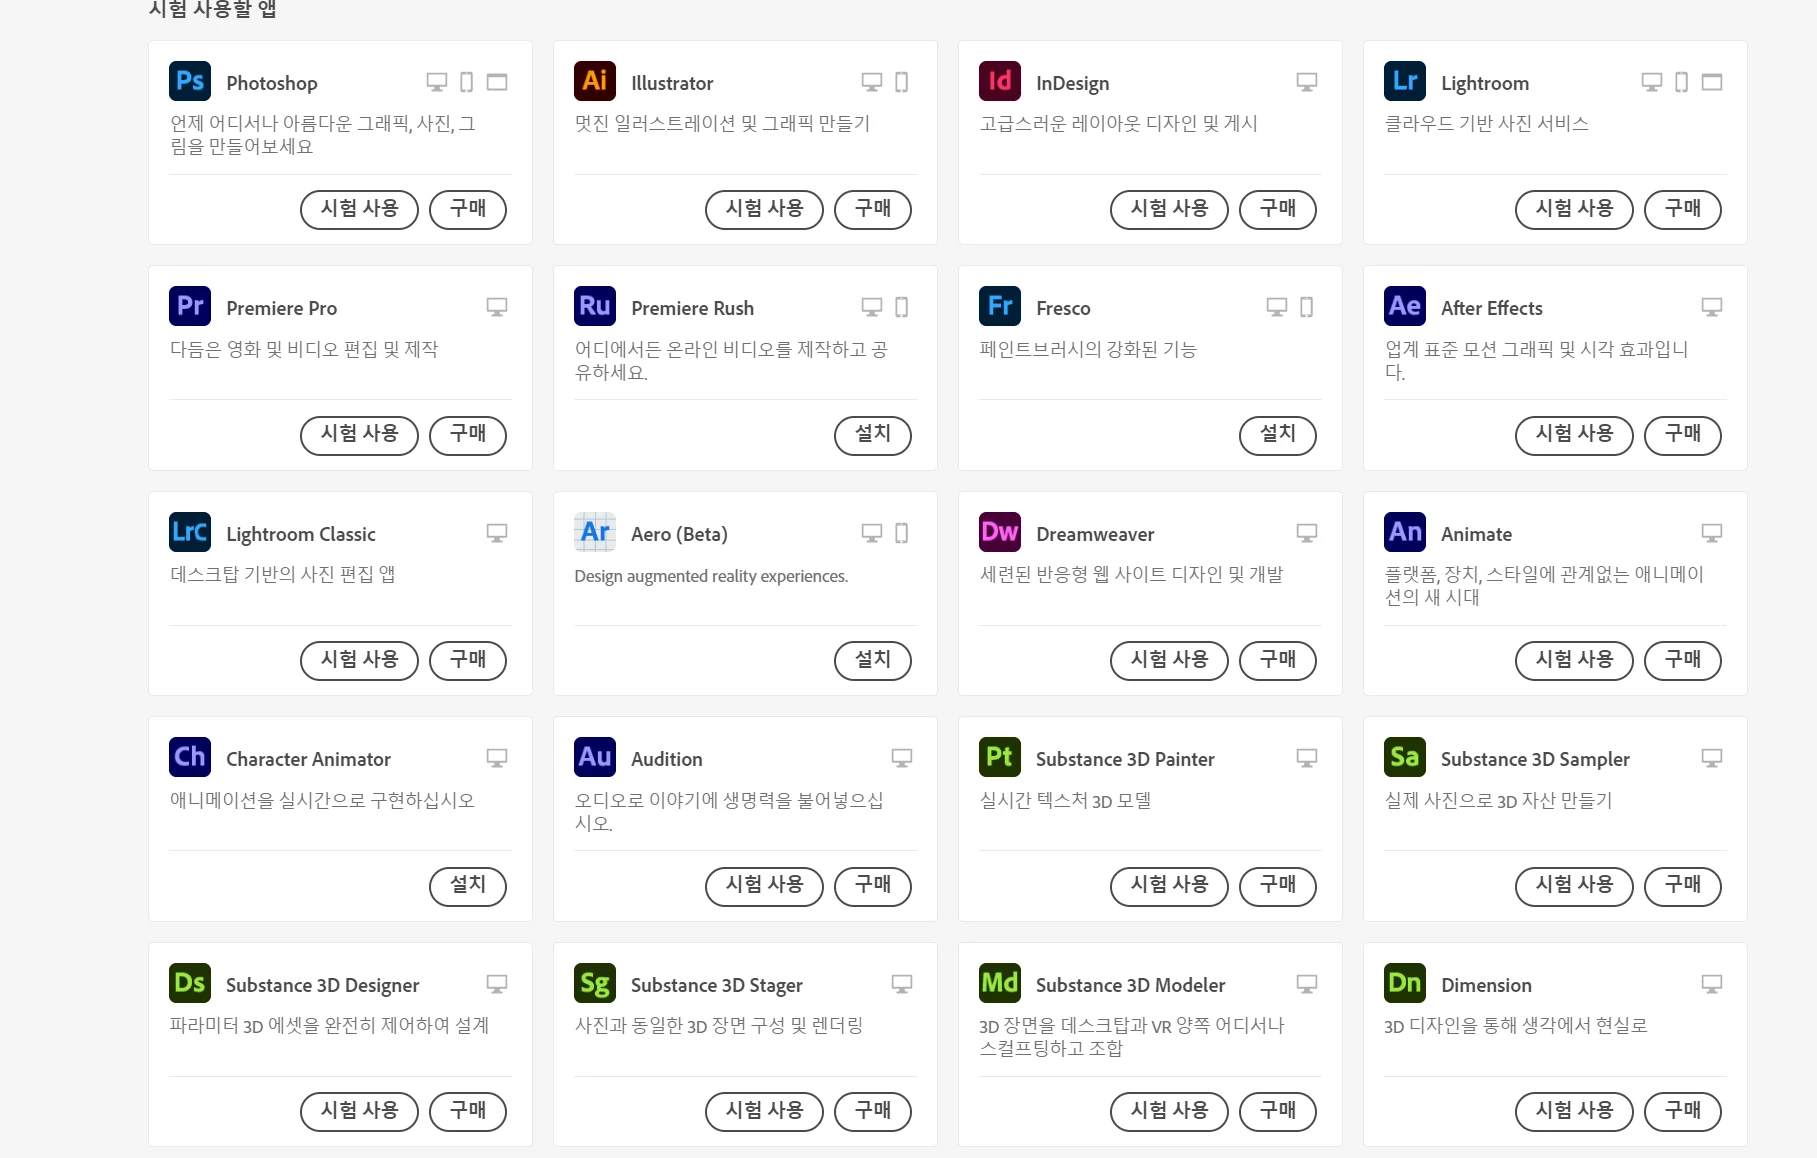Start the Lightroom Classic trial (시험 사용)
The height and width of the screenshot is (1158, 1817).
[359, 660]
